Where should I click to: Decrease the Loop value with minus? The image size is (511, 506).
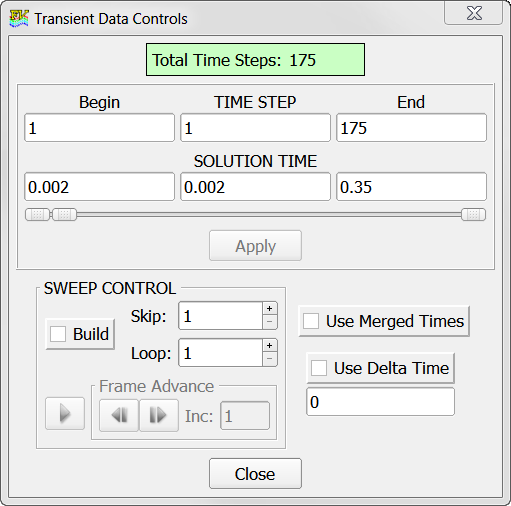pyautogui.click(x=270, y=359)
